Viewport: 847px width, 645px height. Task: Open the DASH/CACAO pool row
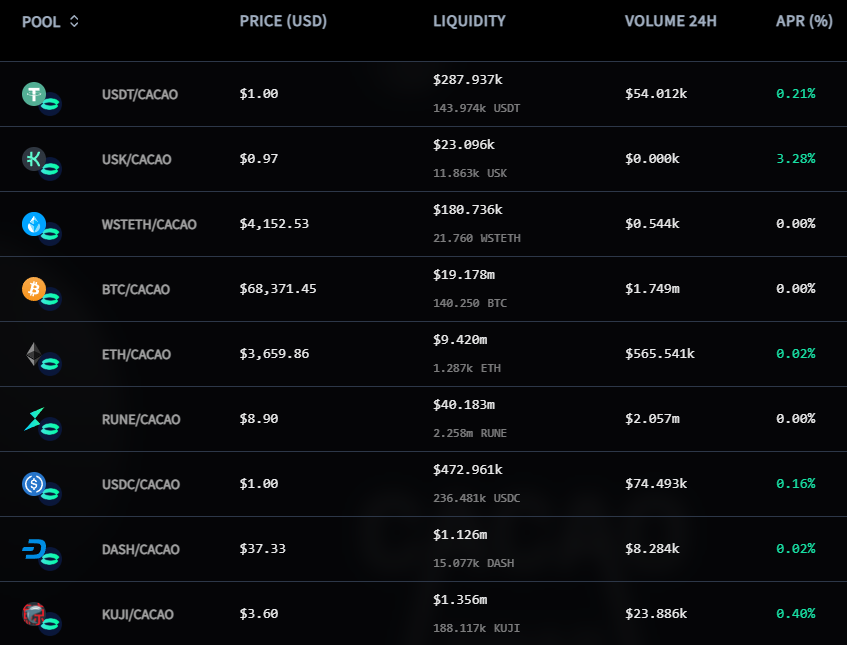424,549
